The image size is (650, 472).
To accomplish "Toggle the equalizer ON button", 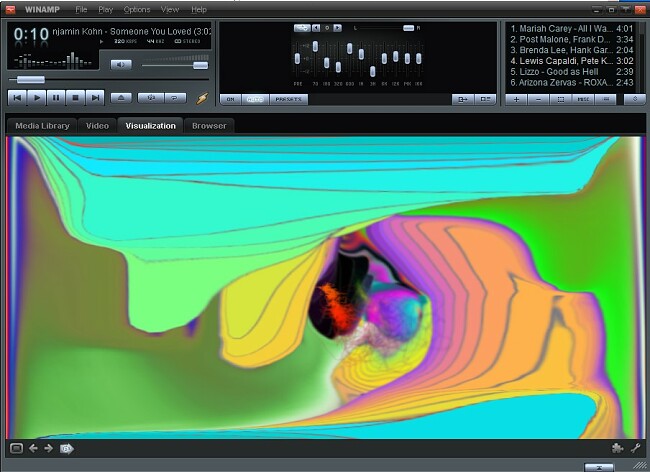I will coord(230,99).
